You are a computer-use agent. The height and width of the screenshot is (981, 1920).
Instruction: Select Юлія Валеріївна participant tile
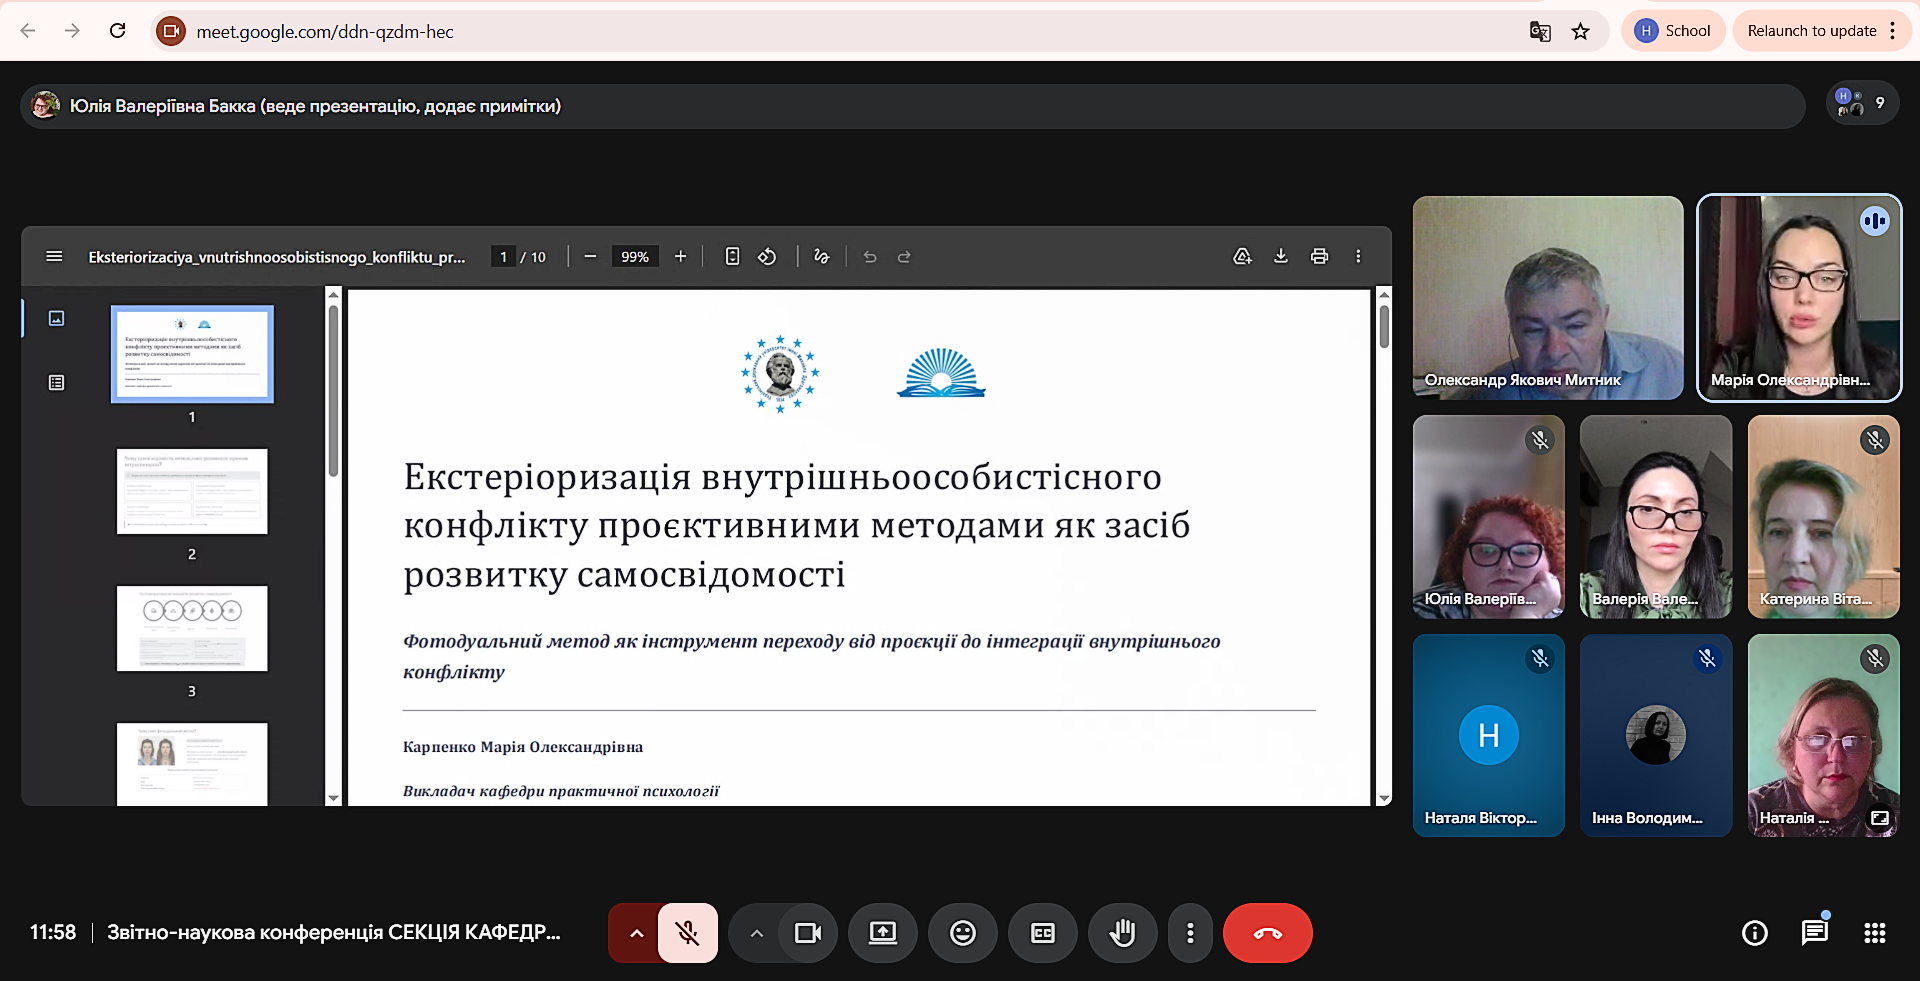point(1489,517)
